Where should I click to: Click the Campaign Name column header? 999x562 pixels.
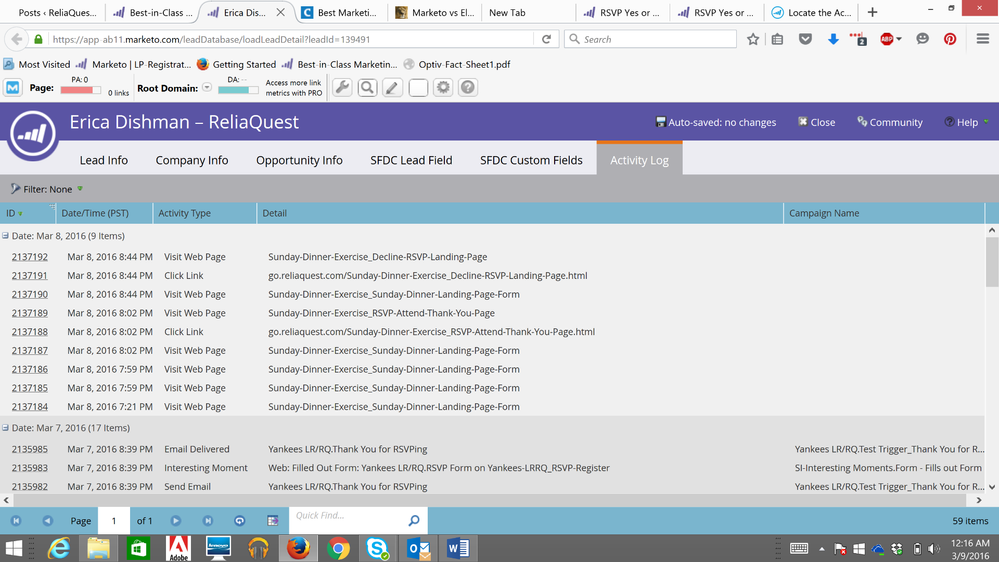tap(884, 213)
